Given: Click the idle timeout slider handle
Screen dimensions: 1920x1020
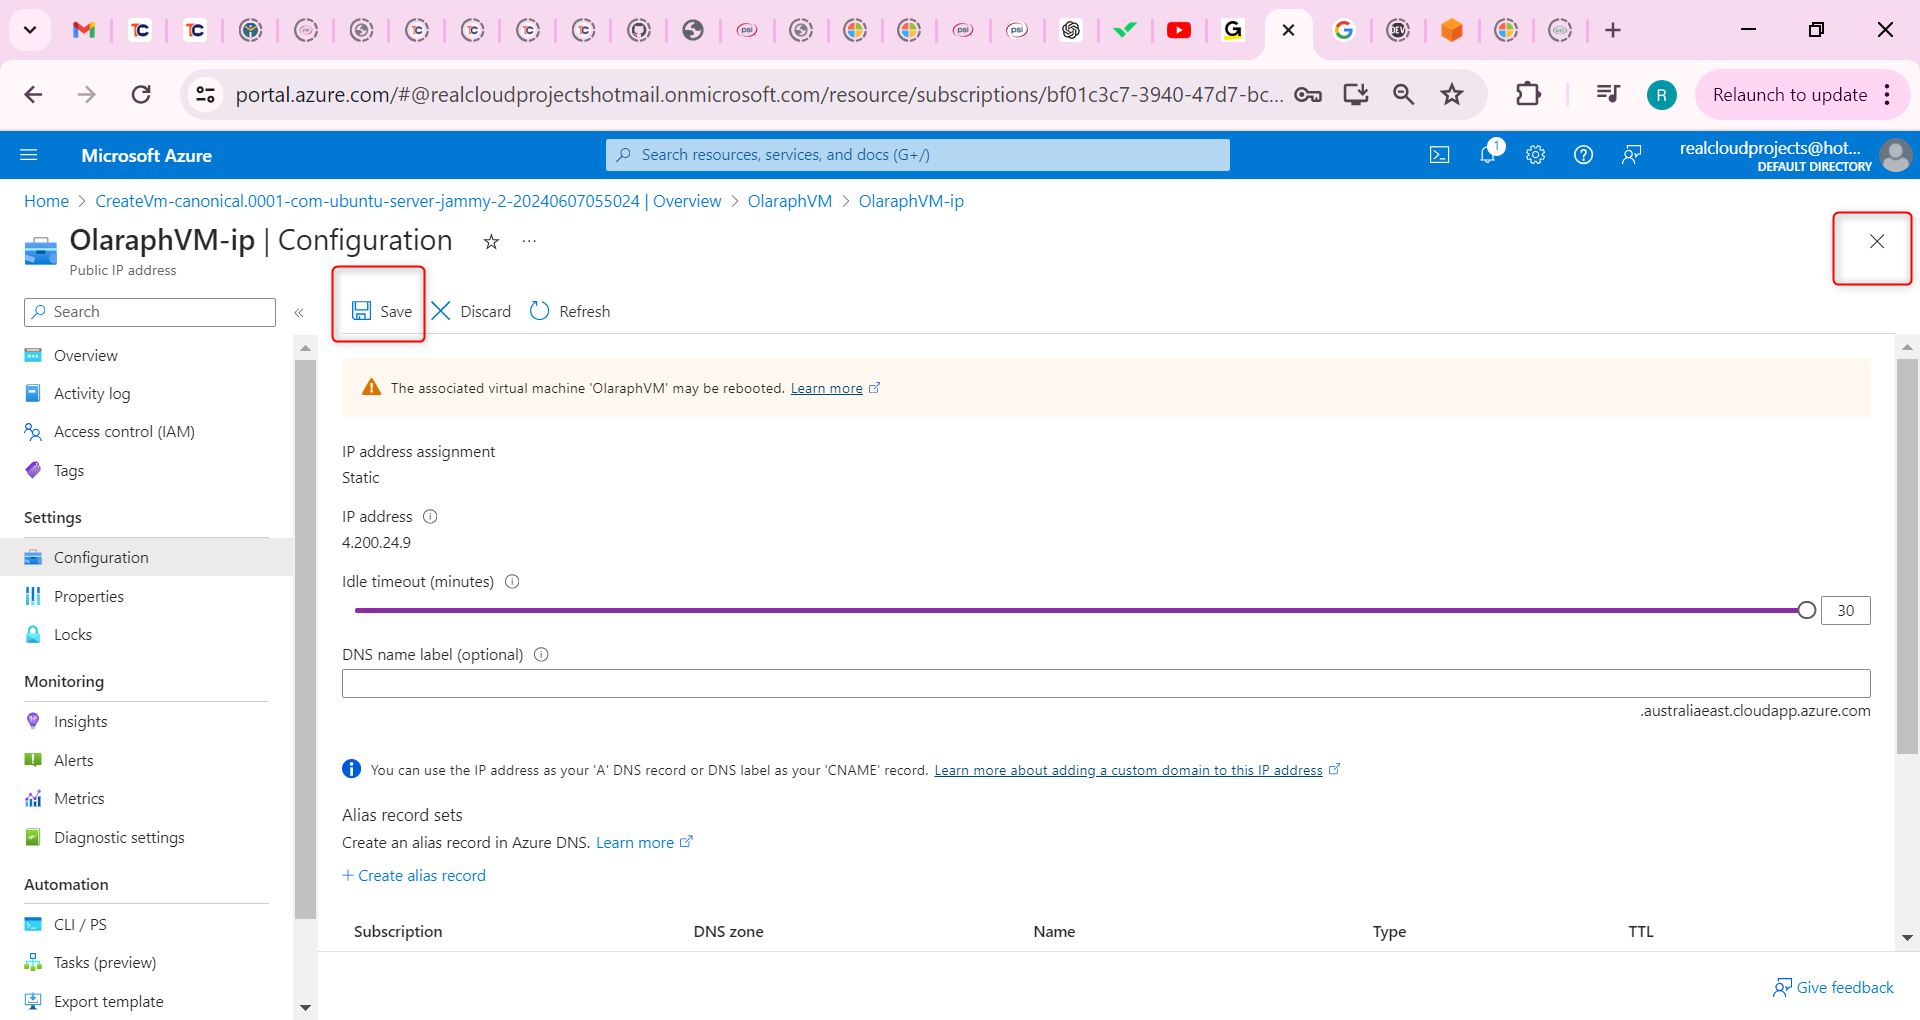Looking at the screenshot, I should [1806, 610].
